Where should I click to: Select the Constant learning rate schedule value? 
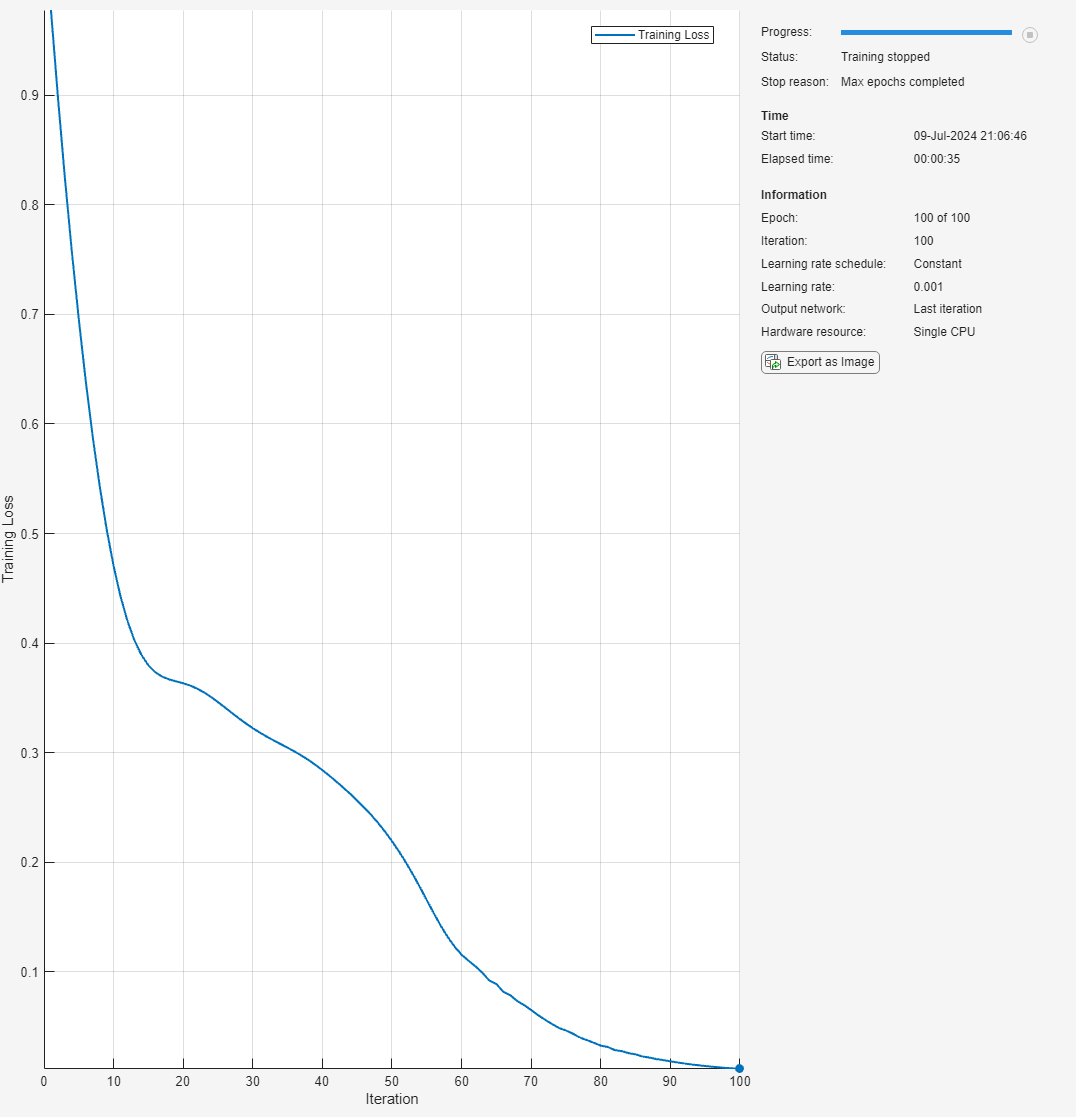pyautogui.click(x=937, y=264)
